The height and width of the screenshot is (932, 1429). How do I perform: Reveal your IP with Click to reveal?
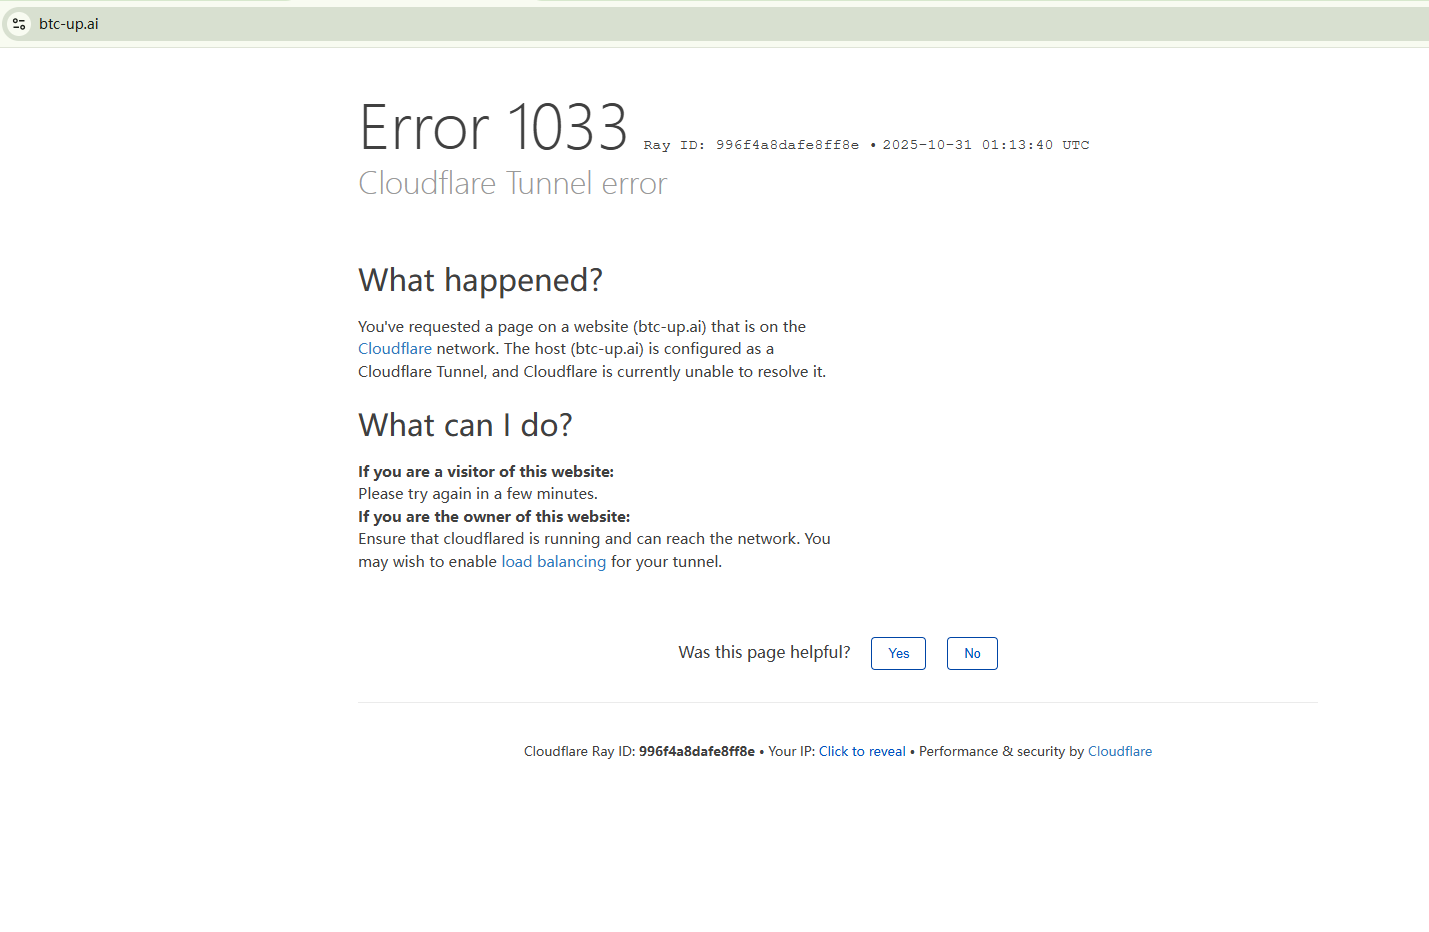(x=862, y=752)
